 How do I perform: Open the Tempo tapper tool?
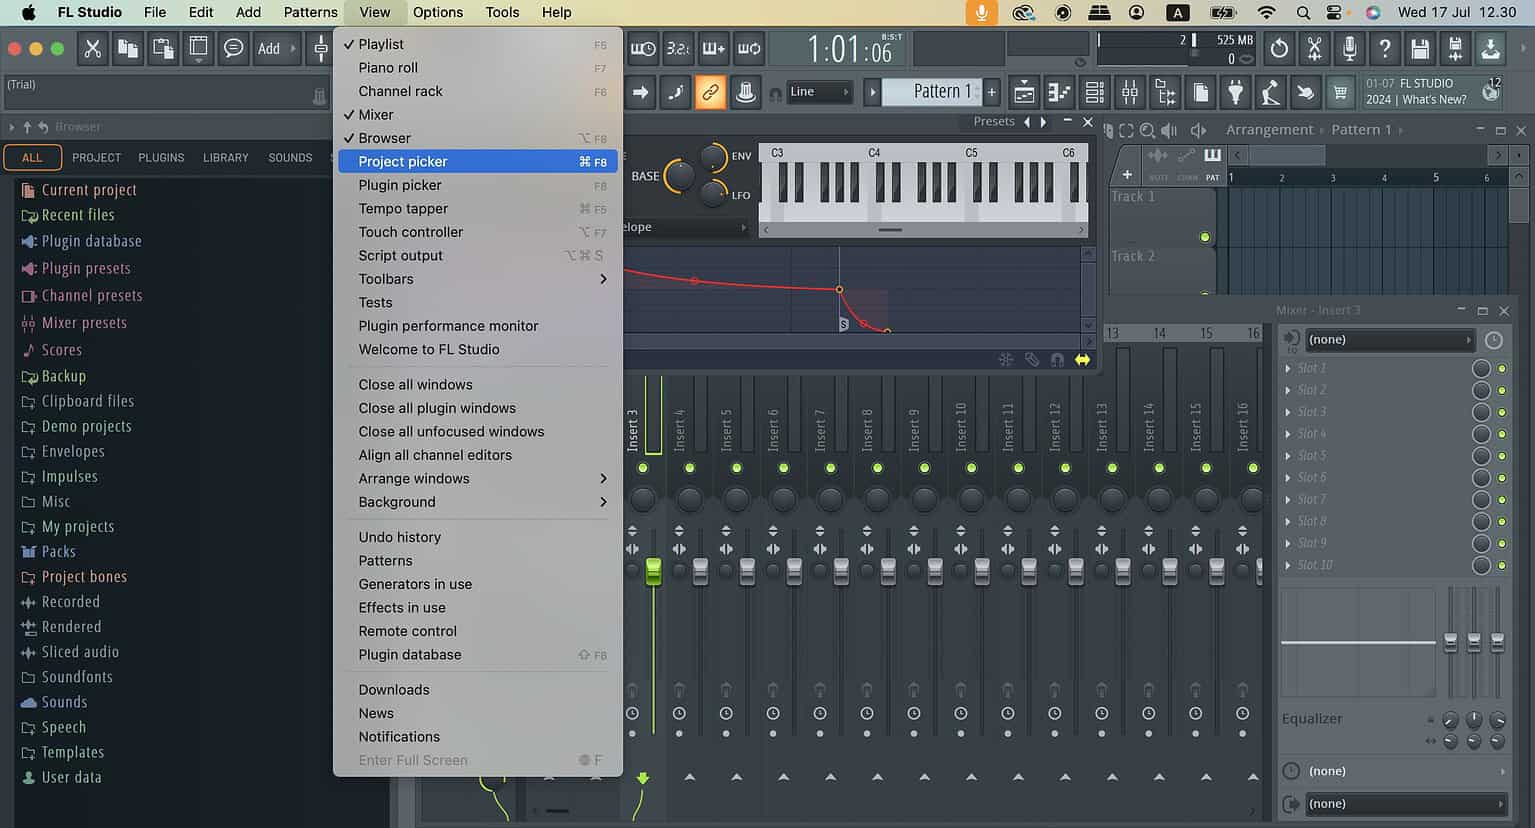pyautogui.click(x=403, y=208)
